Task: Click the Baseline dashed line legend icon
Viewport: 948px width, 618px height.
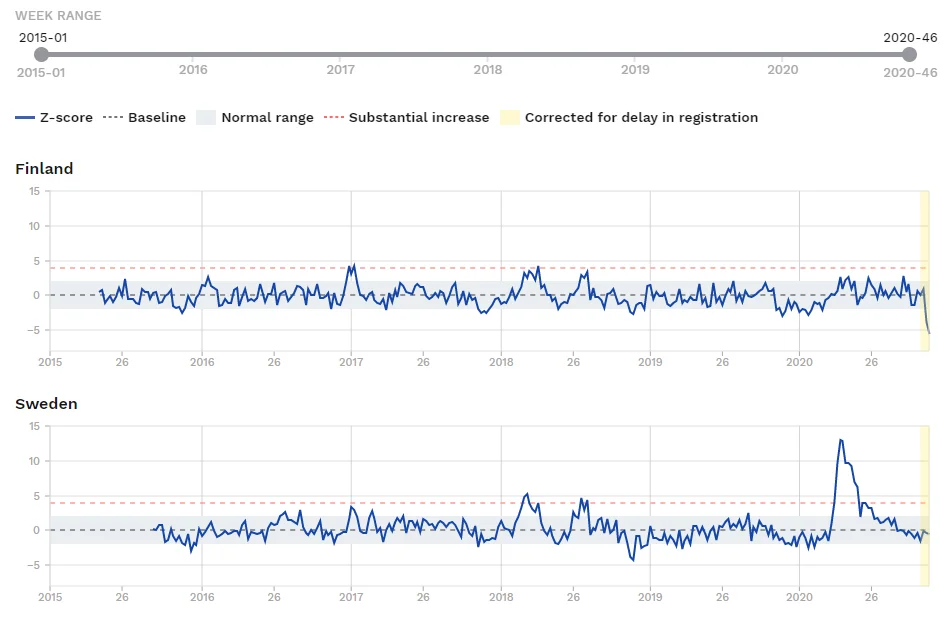Action: click(113, 118)
